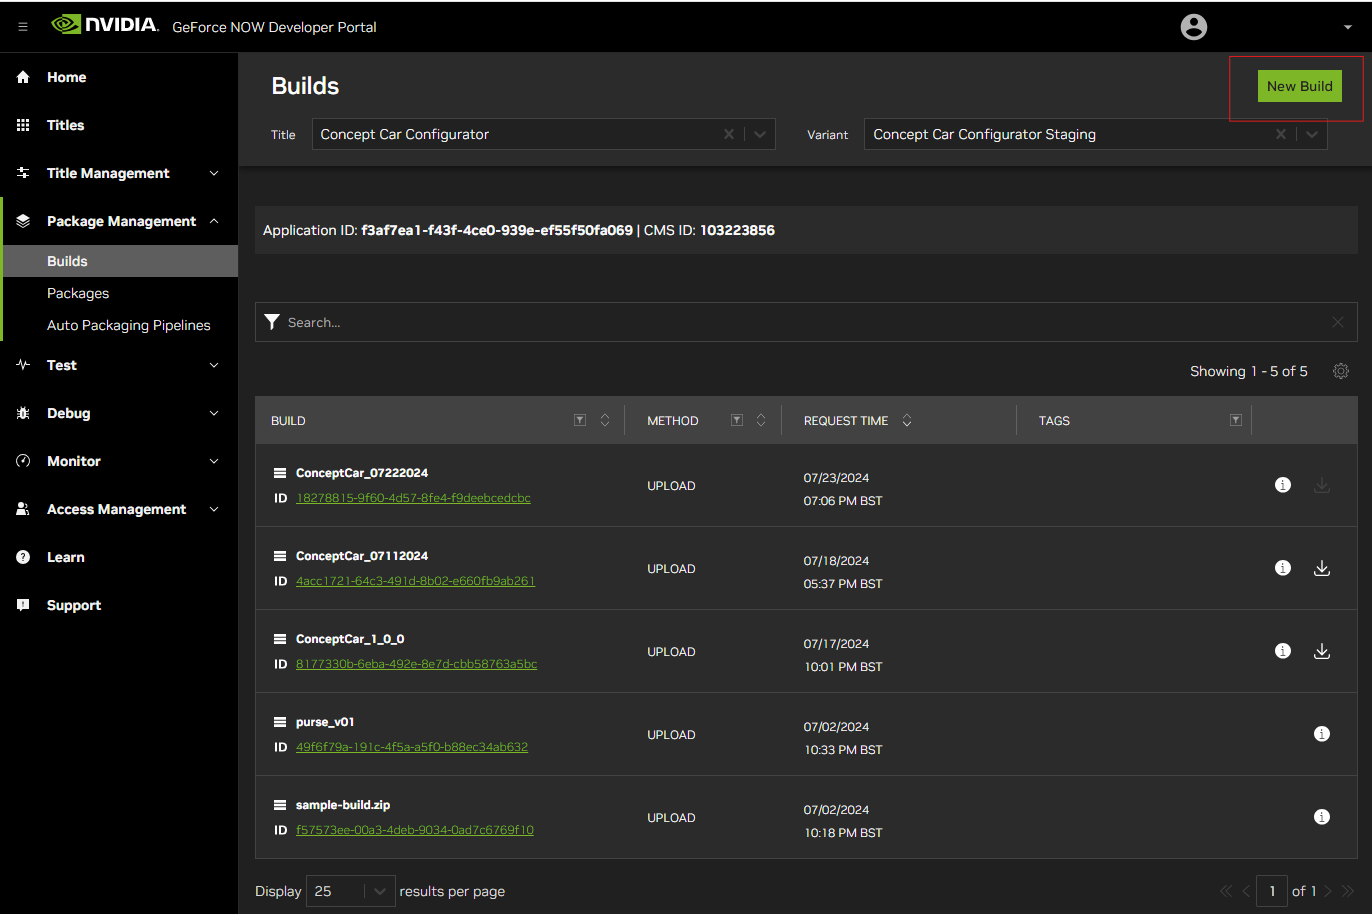Open build ID 18278815-9f60-4d57-8fe4-f9deebcedcbc
Screen dimensions: 1372x914
[413, 498]
